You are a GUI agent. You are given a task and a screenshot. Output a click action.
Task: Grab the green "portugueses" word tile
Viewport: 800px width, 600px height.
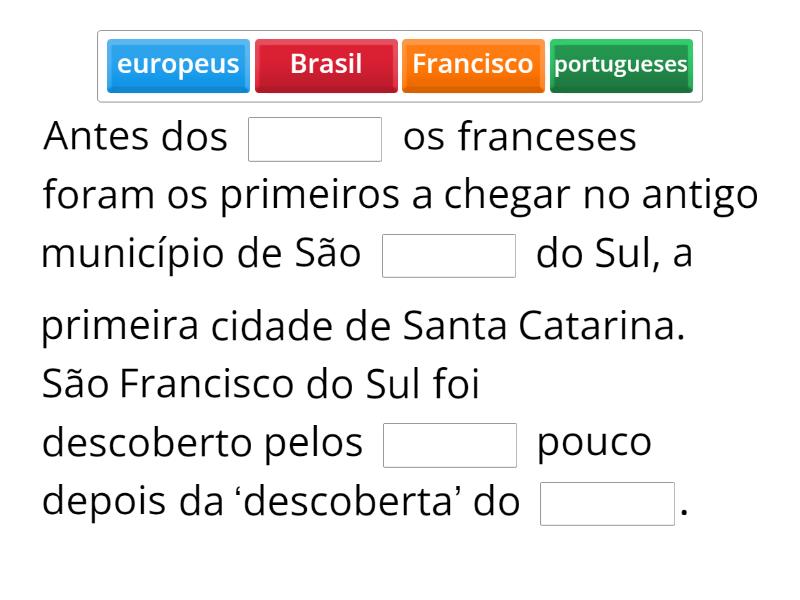pyautogui.click(x=621, y=65)
